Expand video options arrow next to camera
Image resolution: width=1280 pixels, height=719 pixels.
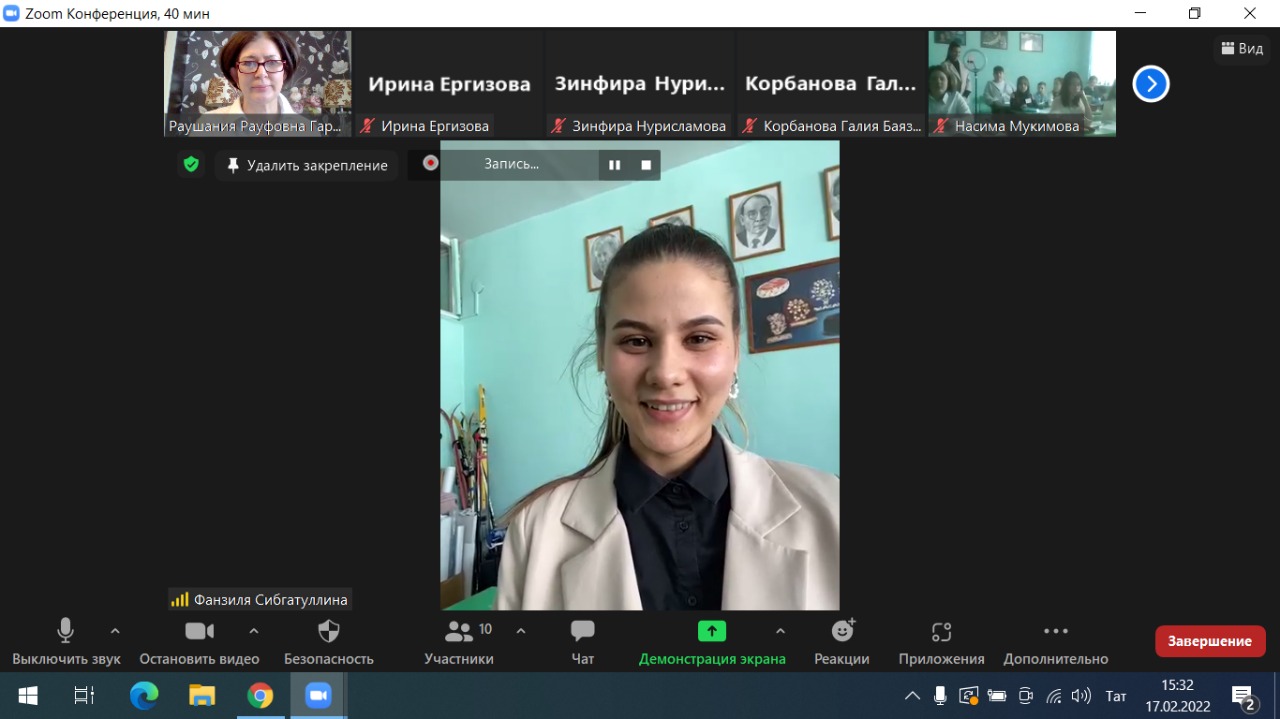coord(254,631)
